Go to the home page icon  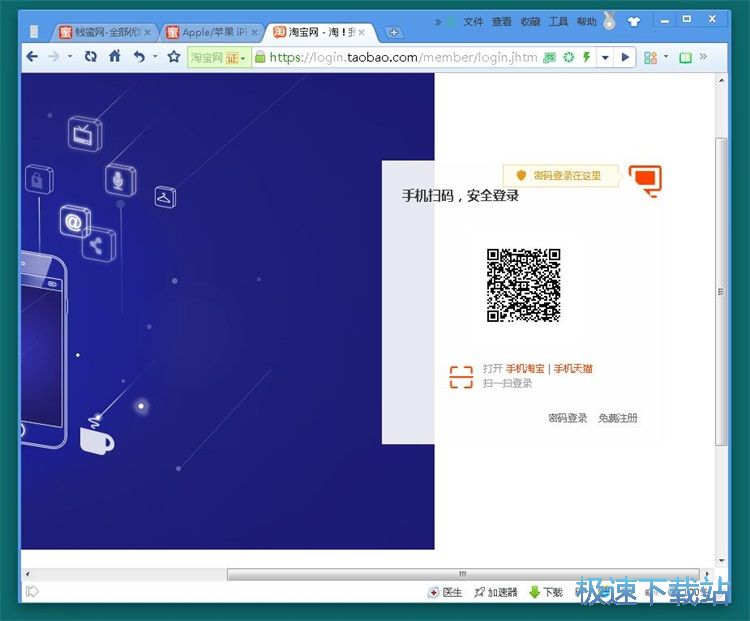[115, 56]
